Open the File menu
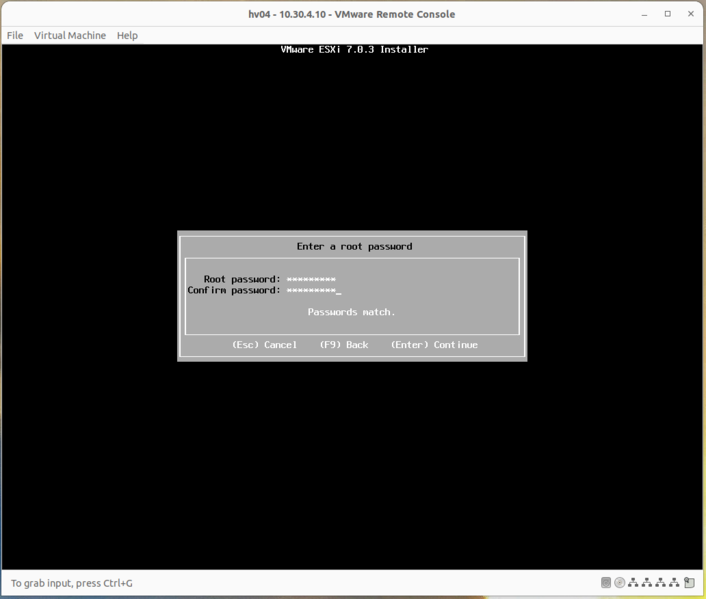Viewport: 706px width, 599px height. (x=15, y=36)
